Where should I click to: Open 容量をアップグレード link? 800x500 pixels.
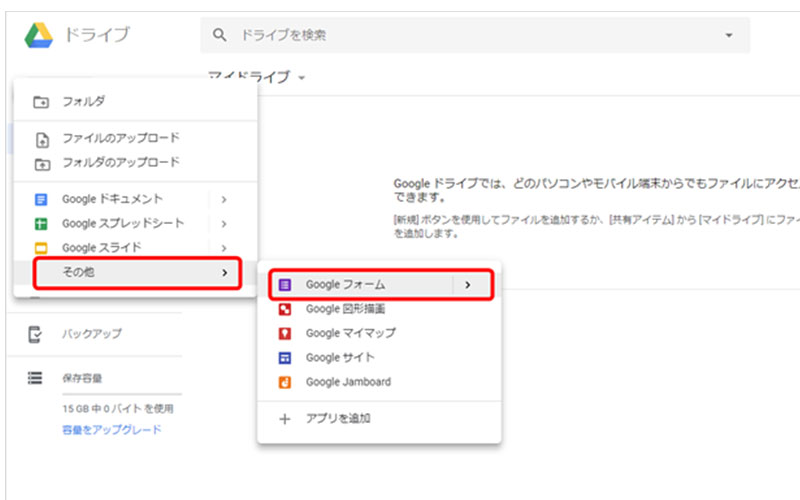point(112,430)
